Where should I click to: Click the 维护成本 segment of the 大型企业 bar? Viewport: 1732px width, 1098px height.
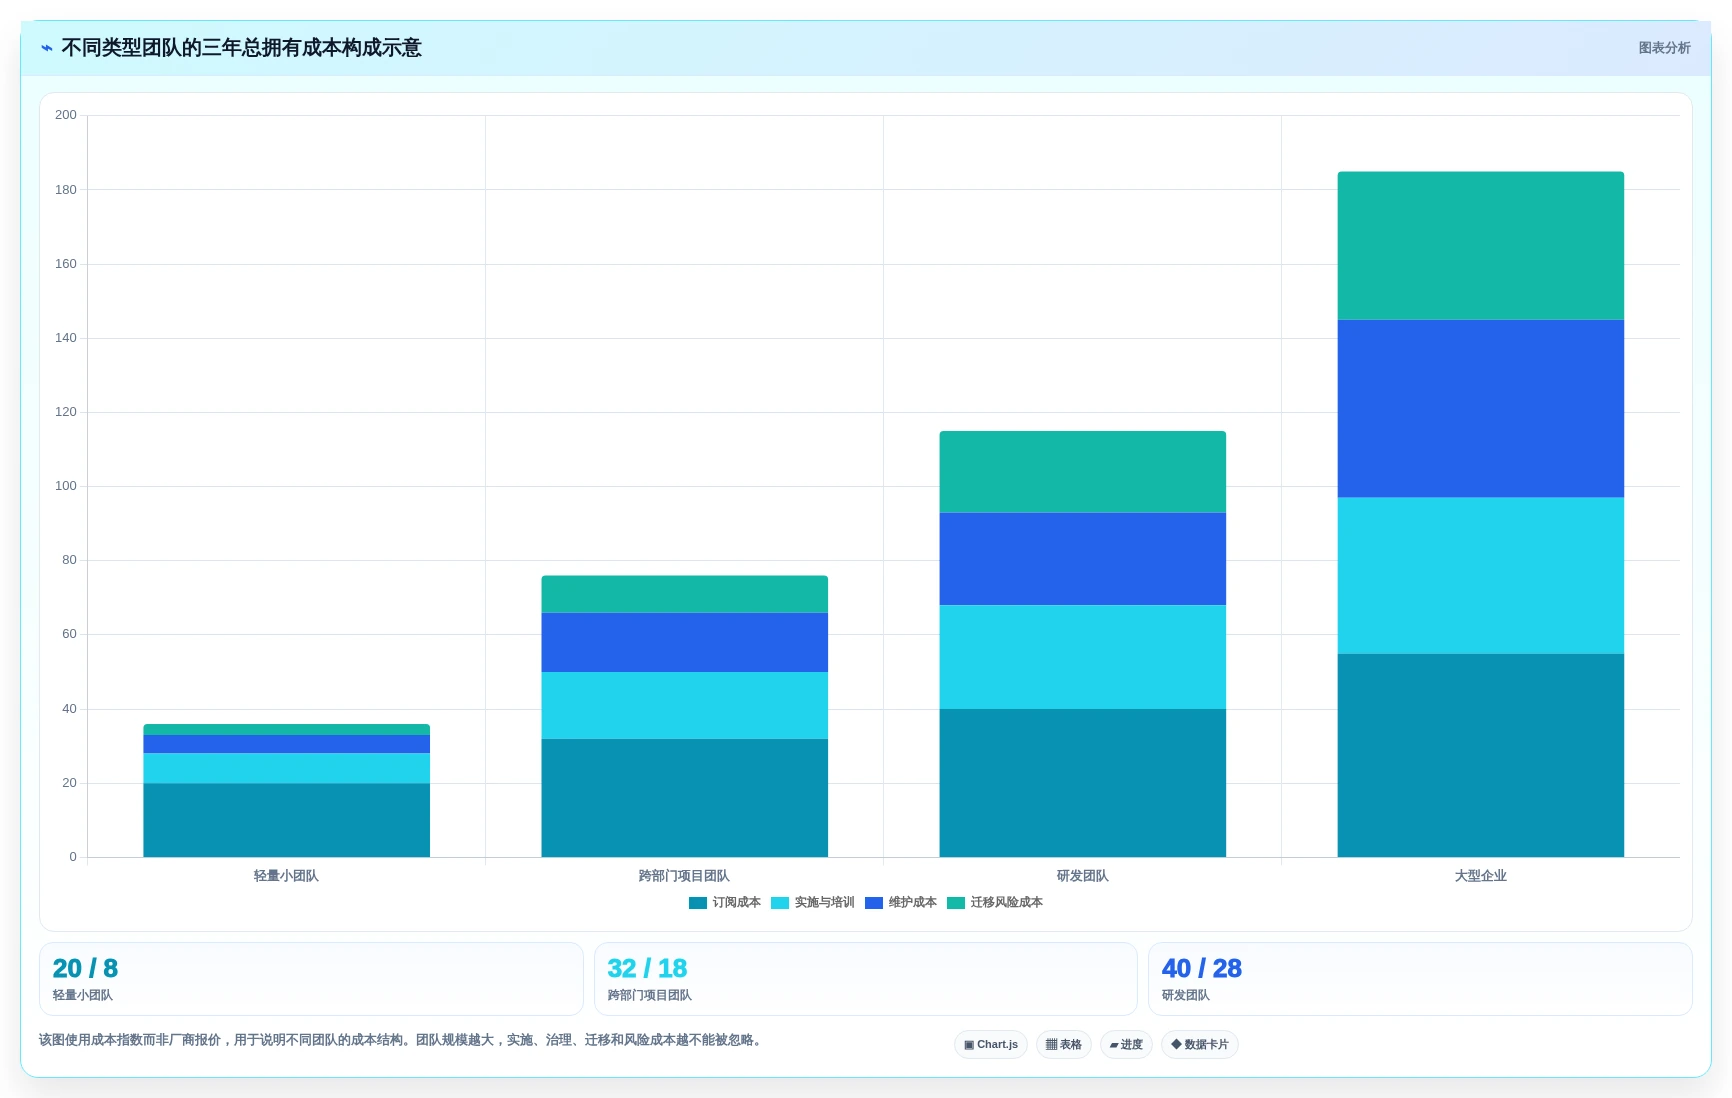coord(1481,409)
